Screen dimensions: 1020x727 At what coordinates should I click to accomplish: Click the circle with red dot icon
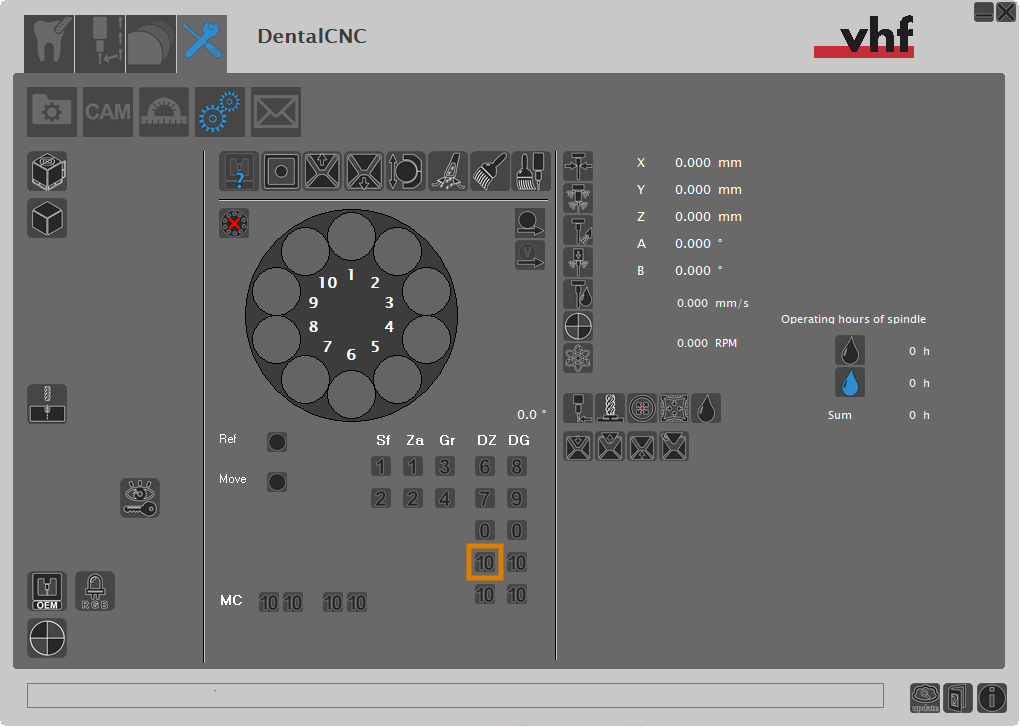click(641, 408)
